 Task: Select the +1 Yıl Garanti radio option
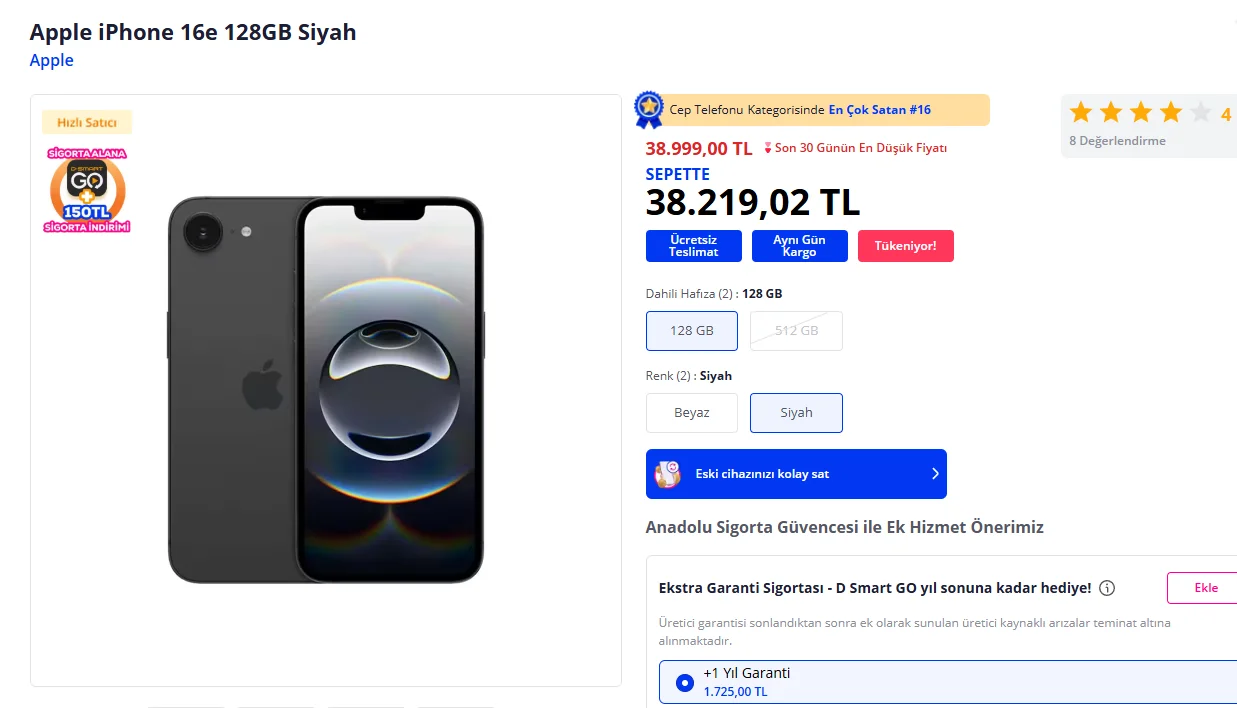pos(685,683)
